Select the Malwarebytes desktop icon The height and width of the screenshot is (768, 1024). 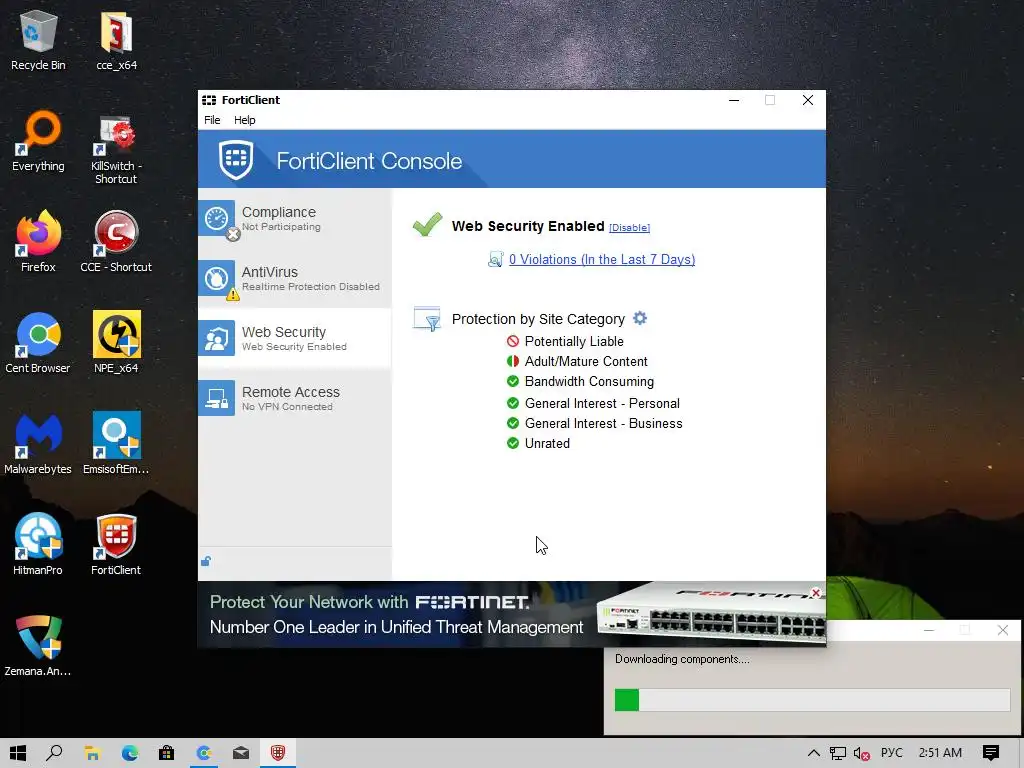coord(38,444)
